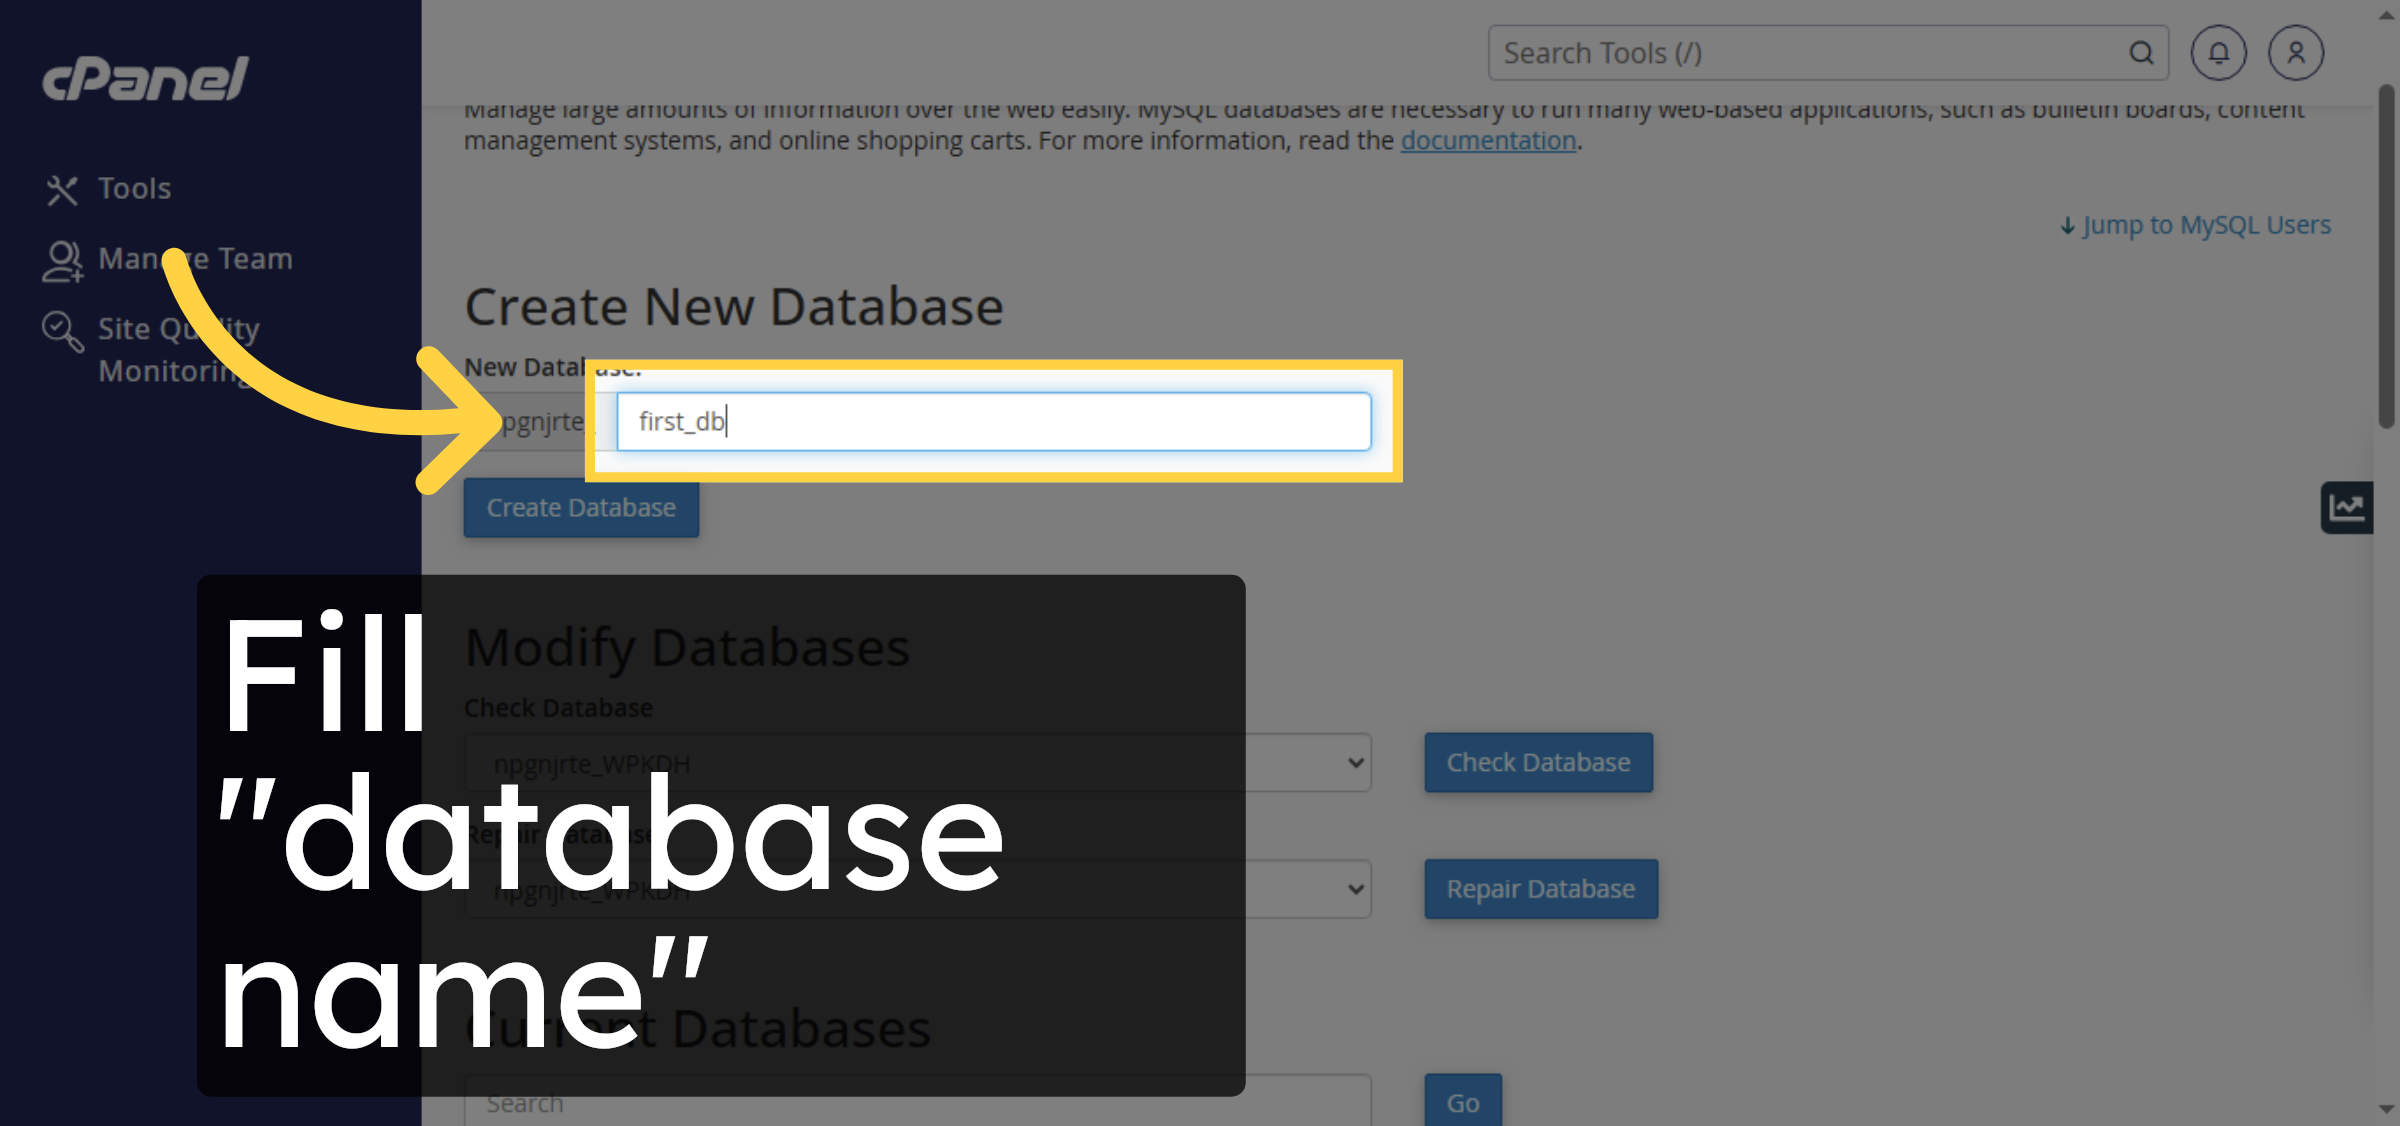Click the Search Tools input field

pos(1800,53)
